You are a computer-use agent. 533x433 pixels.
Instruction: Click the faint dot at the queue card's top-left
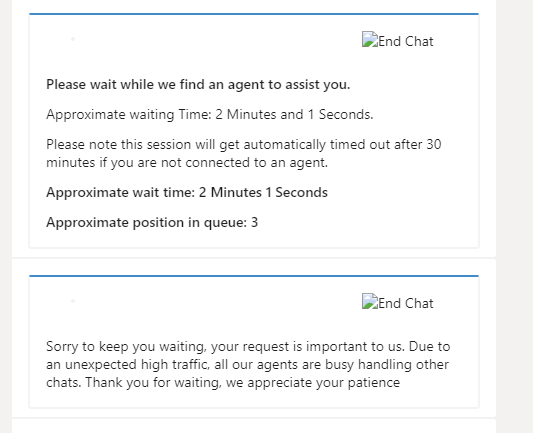click(x=73, y=39)
